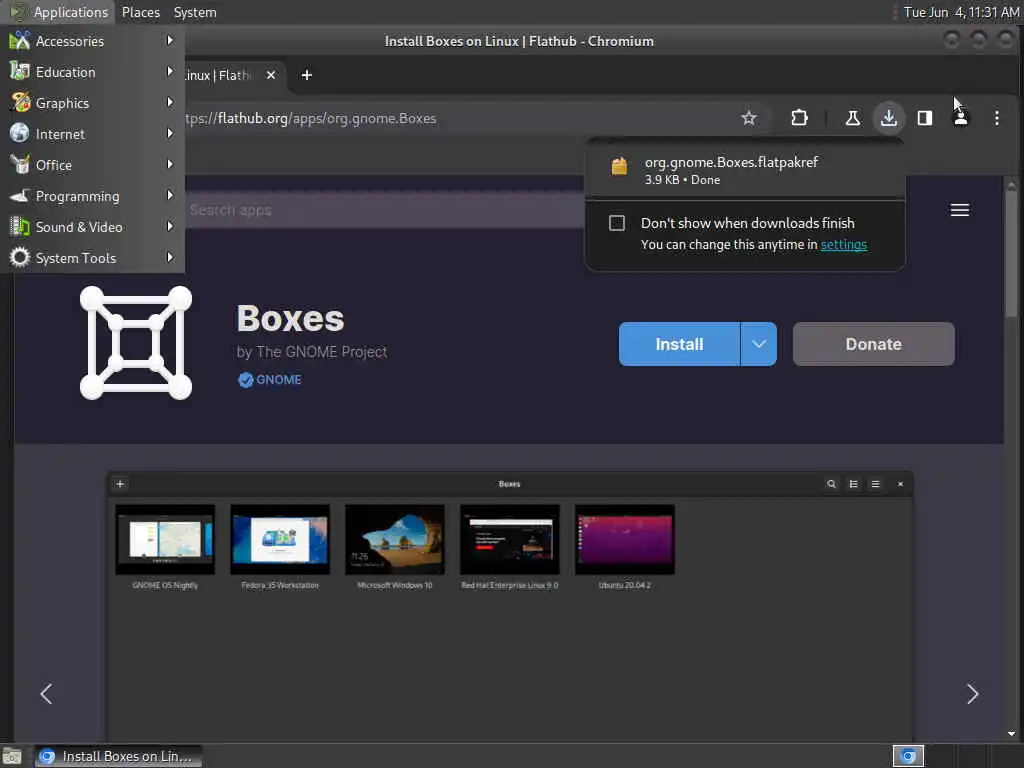Open the System menu

click(x=195, y=12)
